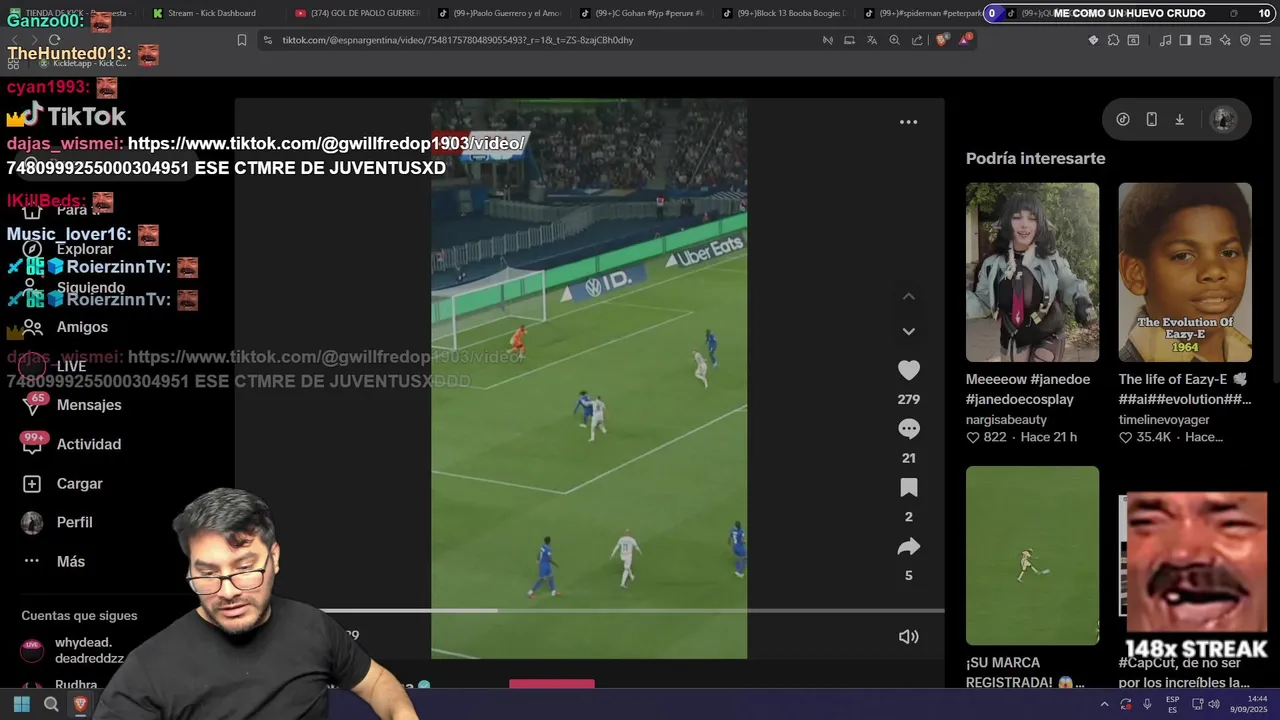Switch to #spiderman #peterparker tab
The height and width of the screenshot is (720, 1280).
click(x=918, y=13)
